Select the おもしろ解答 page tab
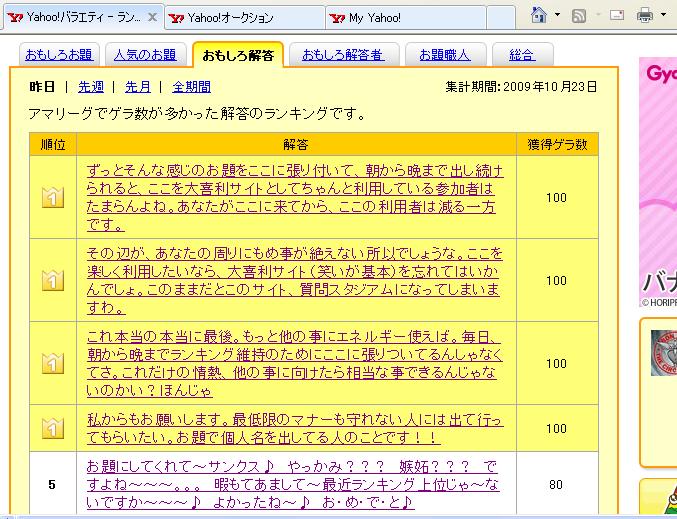Viewport: 677px width, 519px height. click(x=238, y=55)
